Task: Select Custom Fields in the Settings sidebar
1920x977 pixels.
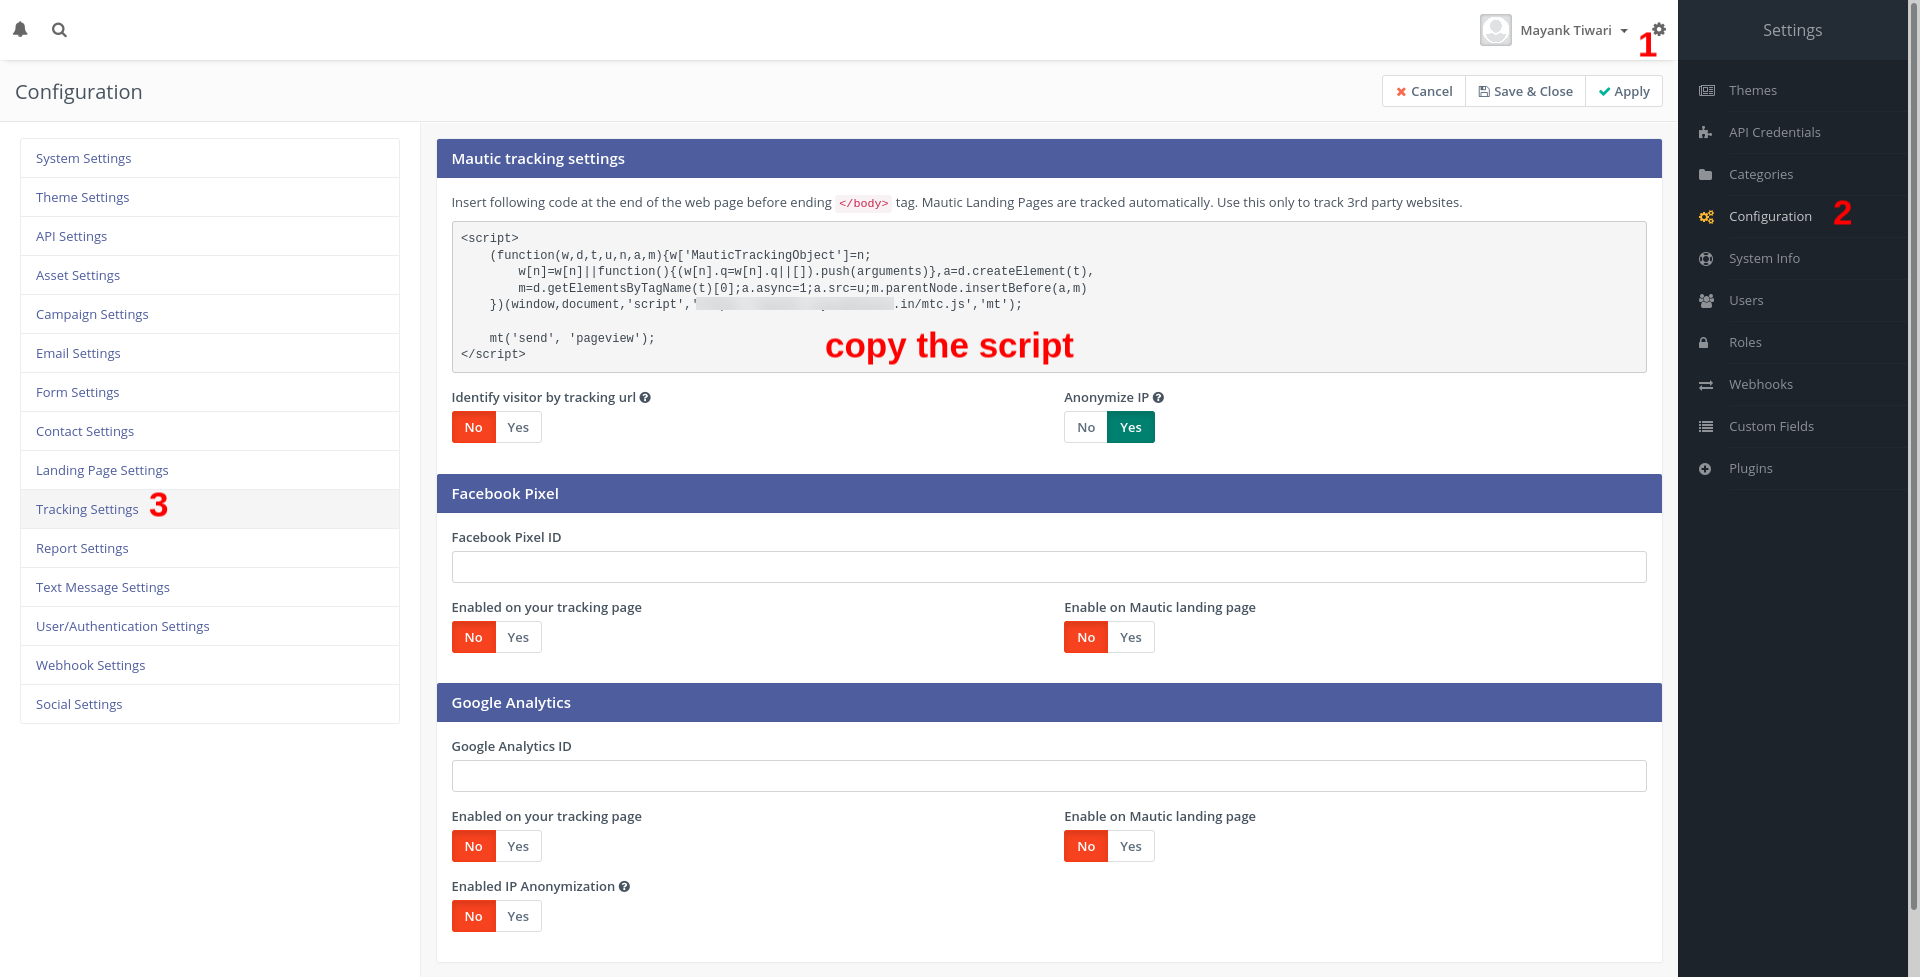Action: coord(1706,426)
